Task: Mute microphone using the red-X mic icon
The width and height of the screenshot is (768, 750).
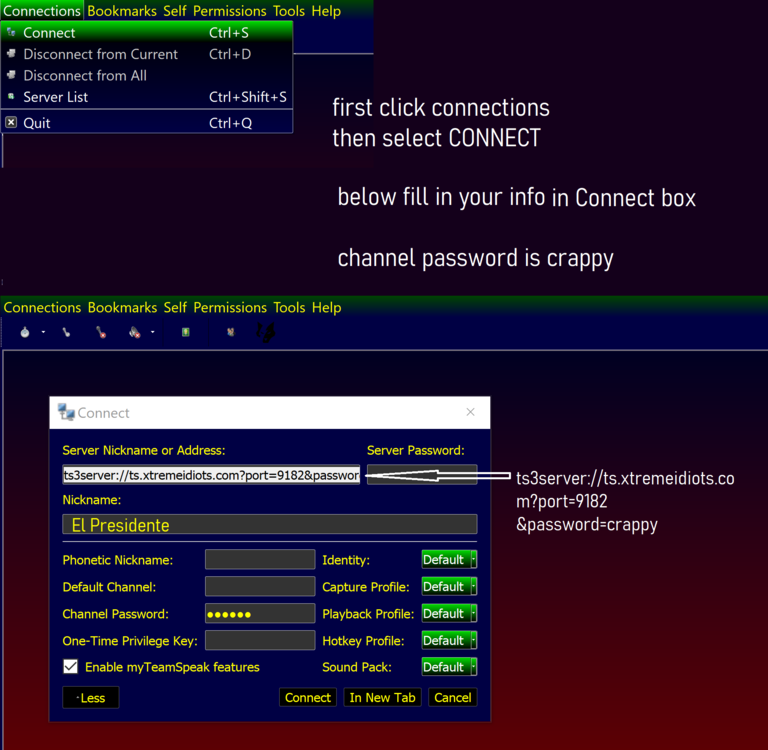Action: pyautogui.click(x=101, y=333)
